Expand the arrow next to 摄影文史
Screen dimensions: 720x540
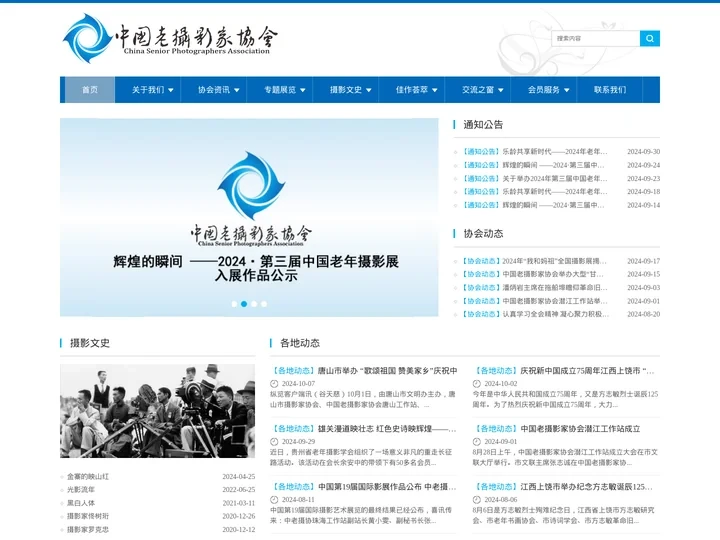369,90
